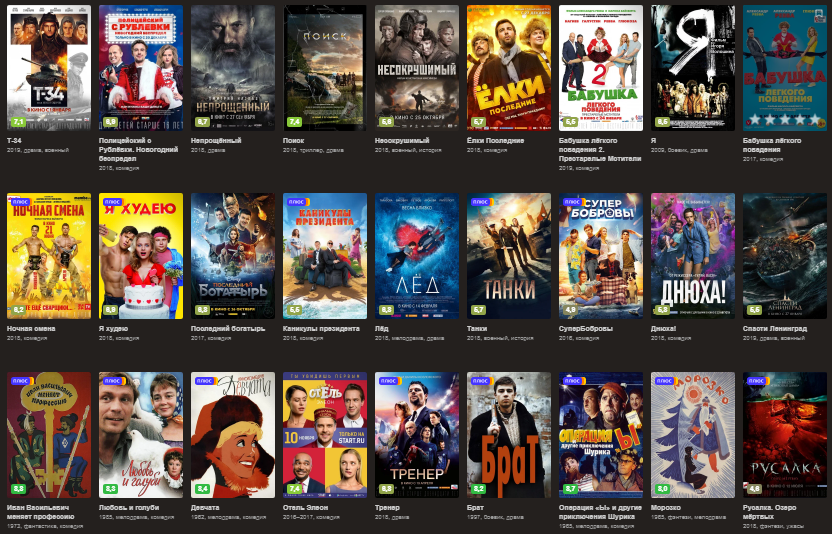Click the Плюс badge on Русалка poster
Viewport: 832px width, 534px height.
click(757, 381)
